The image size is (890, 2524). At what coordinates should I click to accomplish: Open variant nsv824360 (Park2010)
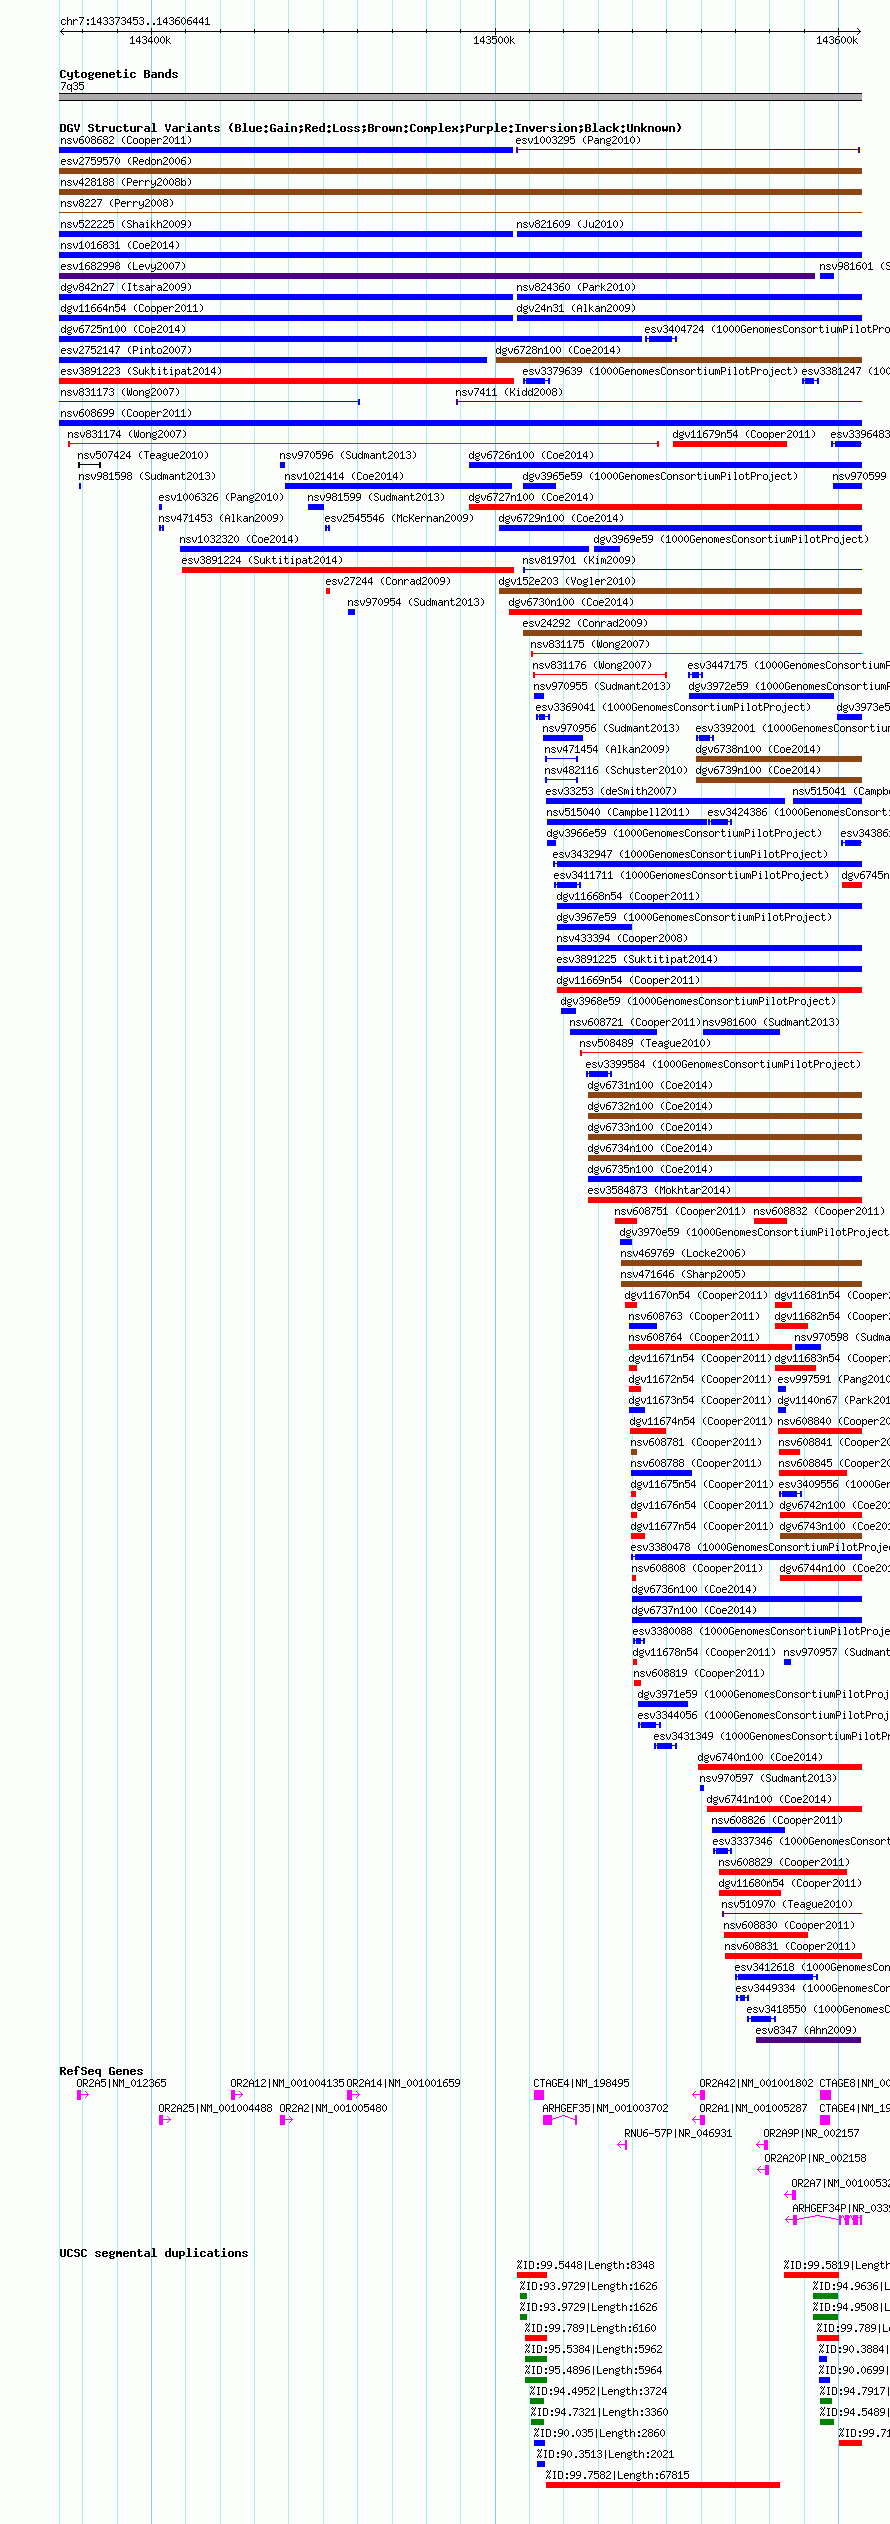576,287
